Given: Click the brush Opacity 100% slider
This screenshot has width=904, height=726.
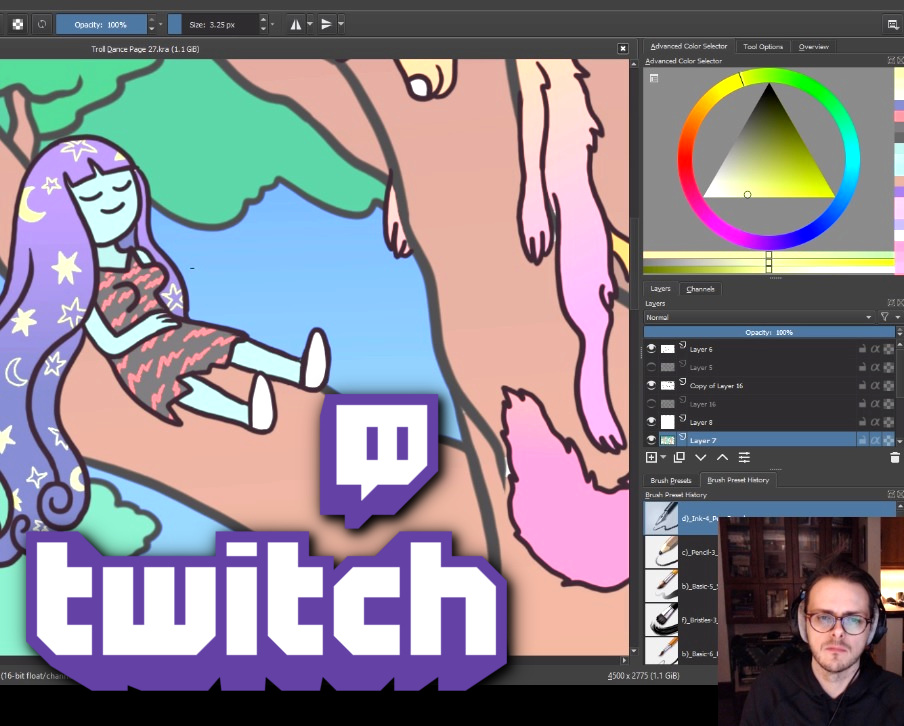Looking at the screenshot, I should click(x=101, y=24).
